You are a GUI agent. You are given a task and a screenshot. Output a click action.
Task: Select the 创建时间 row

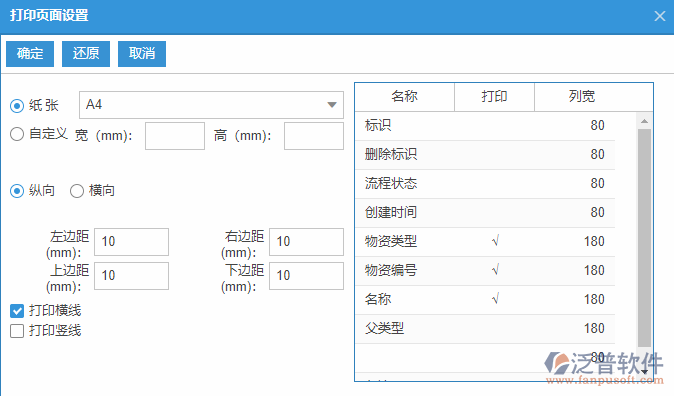click(485, 212)
